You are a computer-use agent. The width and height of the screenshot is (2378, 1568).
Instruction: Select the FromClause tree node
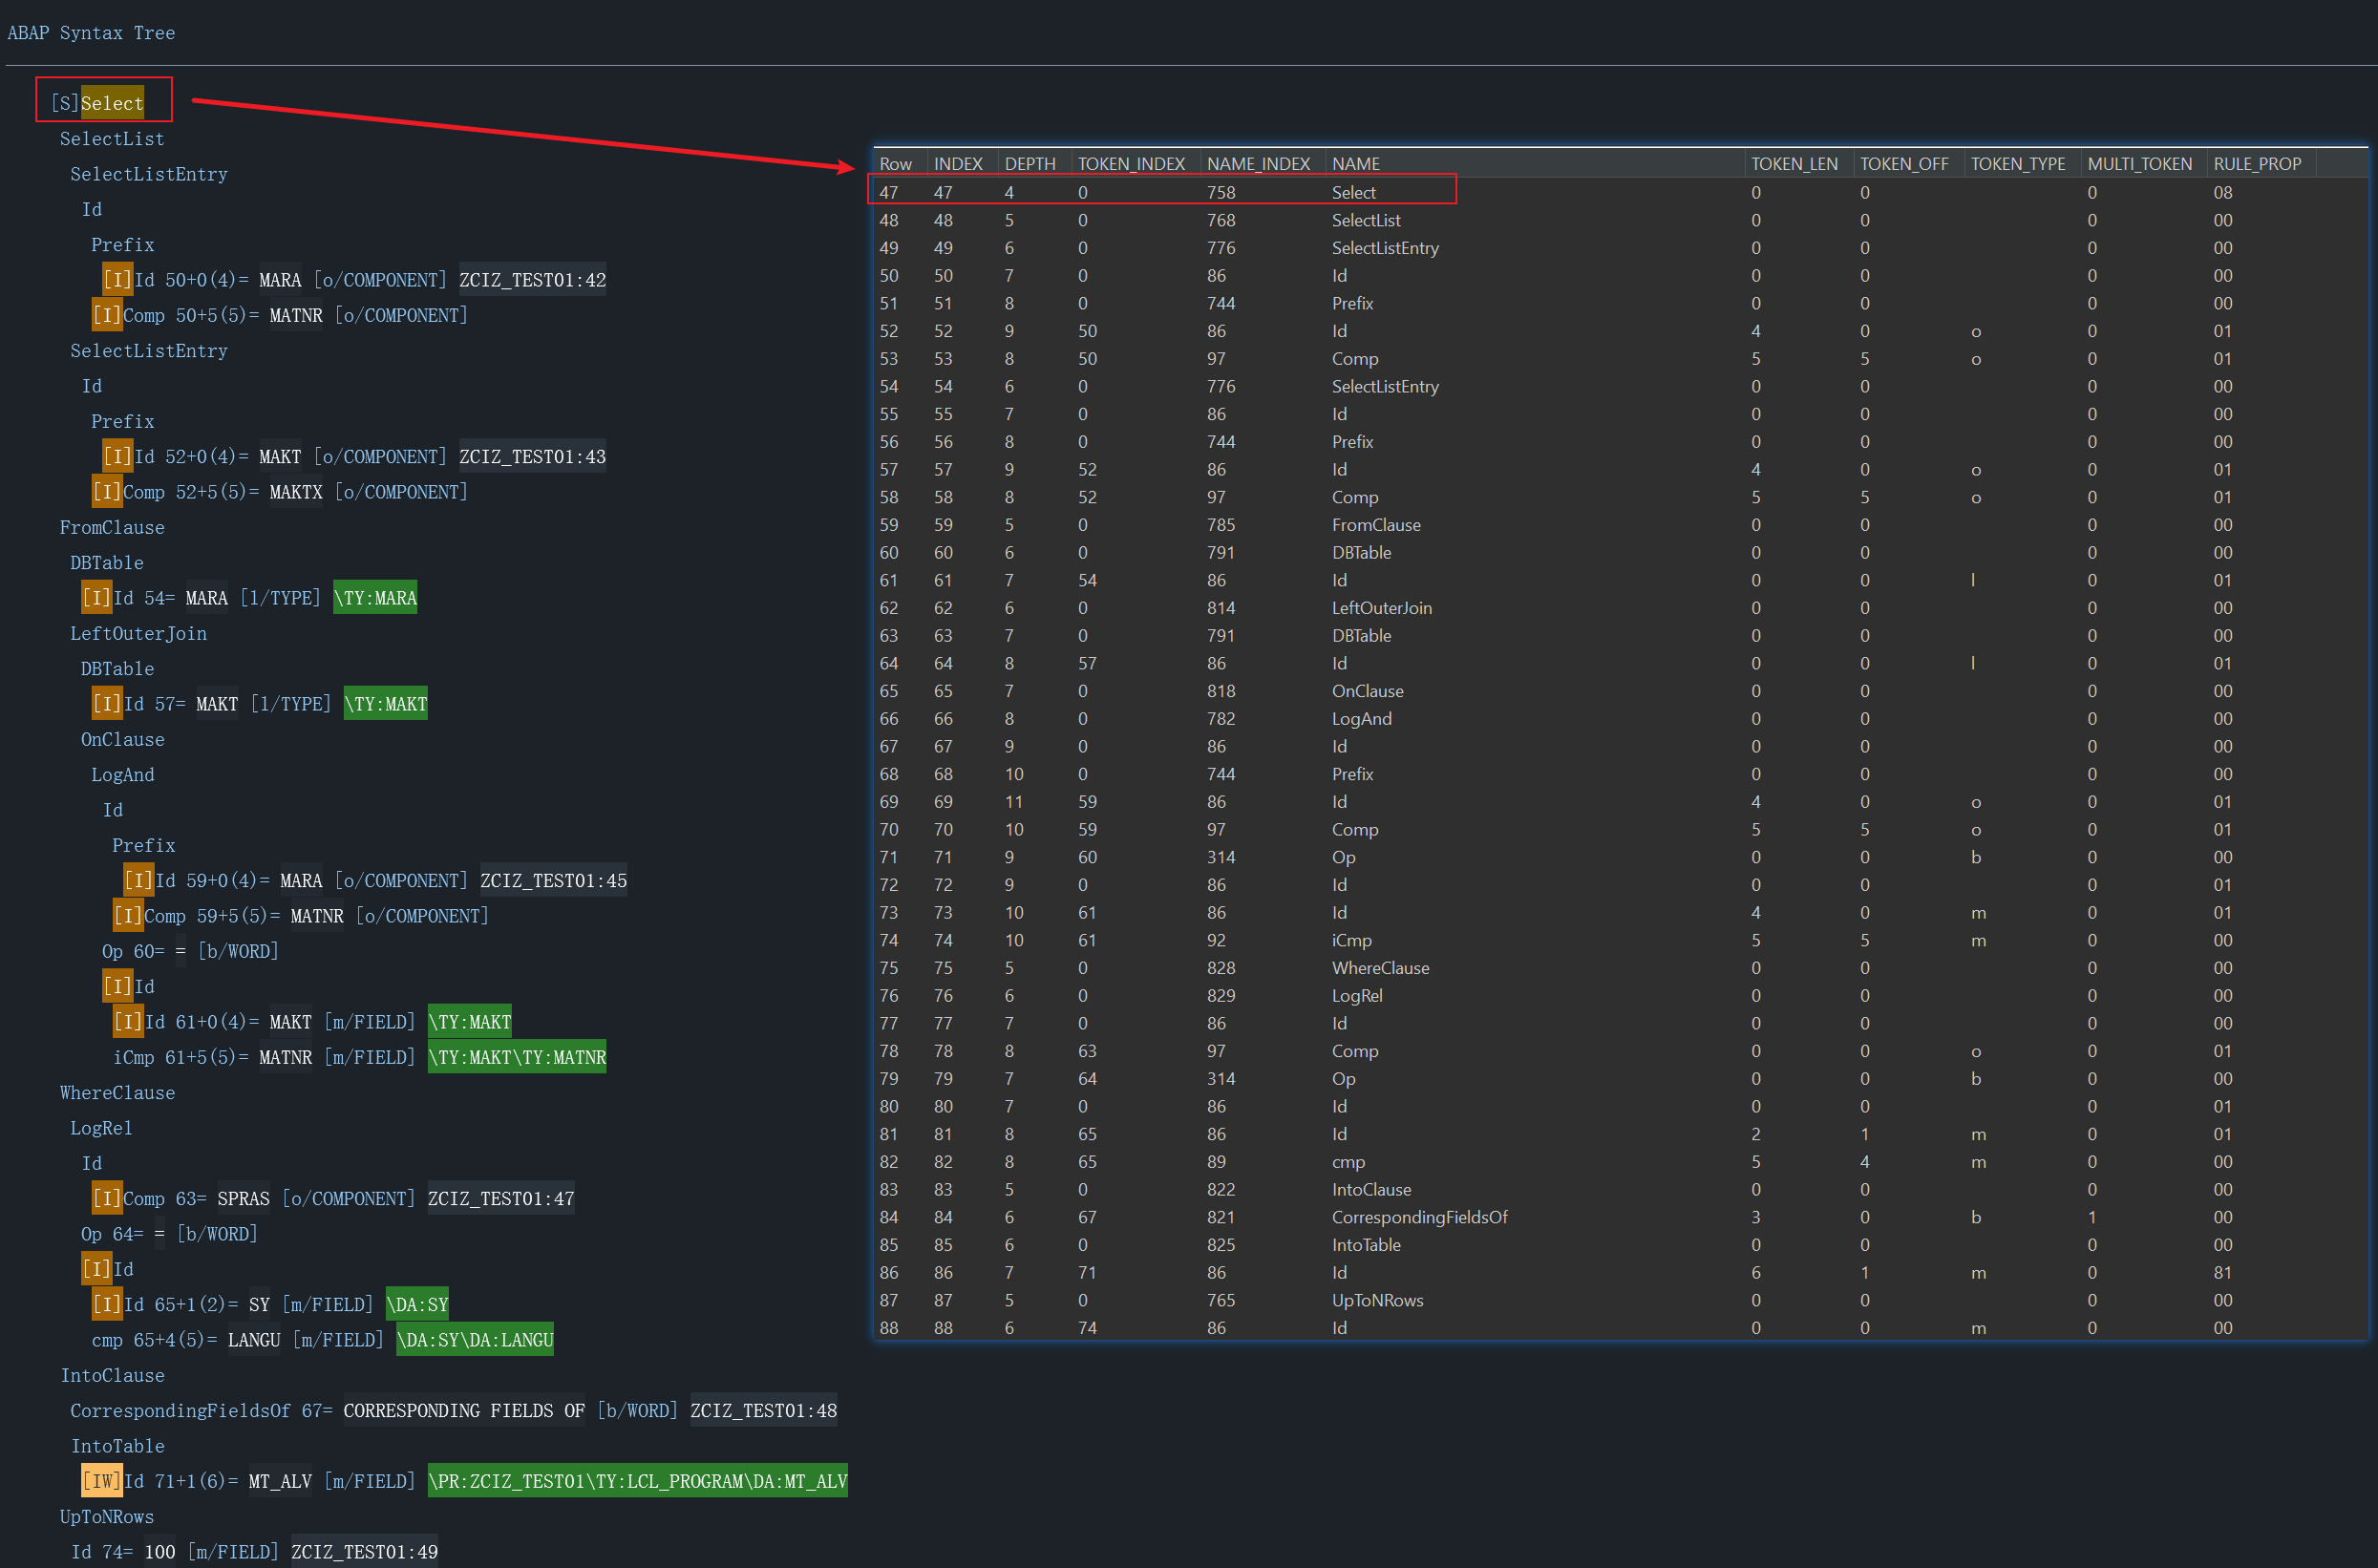pyautogui.click(x=112, y=527)
